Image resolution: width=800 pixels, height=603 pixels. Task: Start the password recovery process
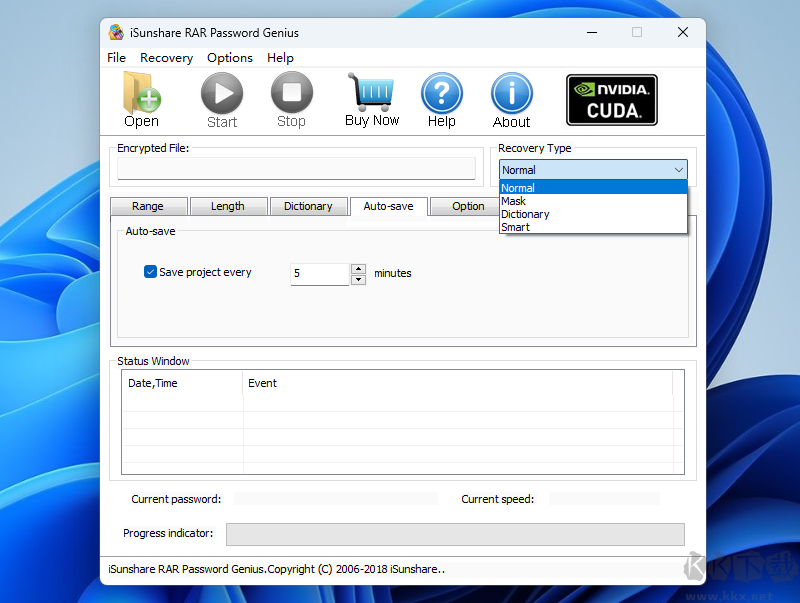click(x=221, y=97)
